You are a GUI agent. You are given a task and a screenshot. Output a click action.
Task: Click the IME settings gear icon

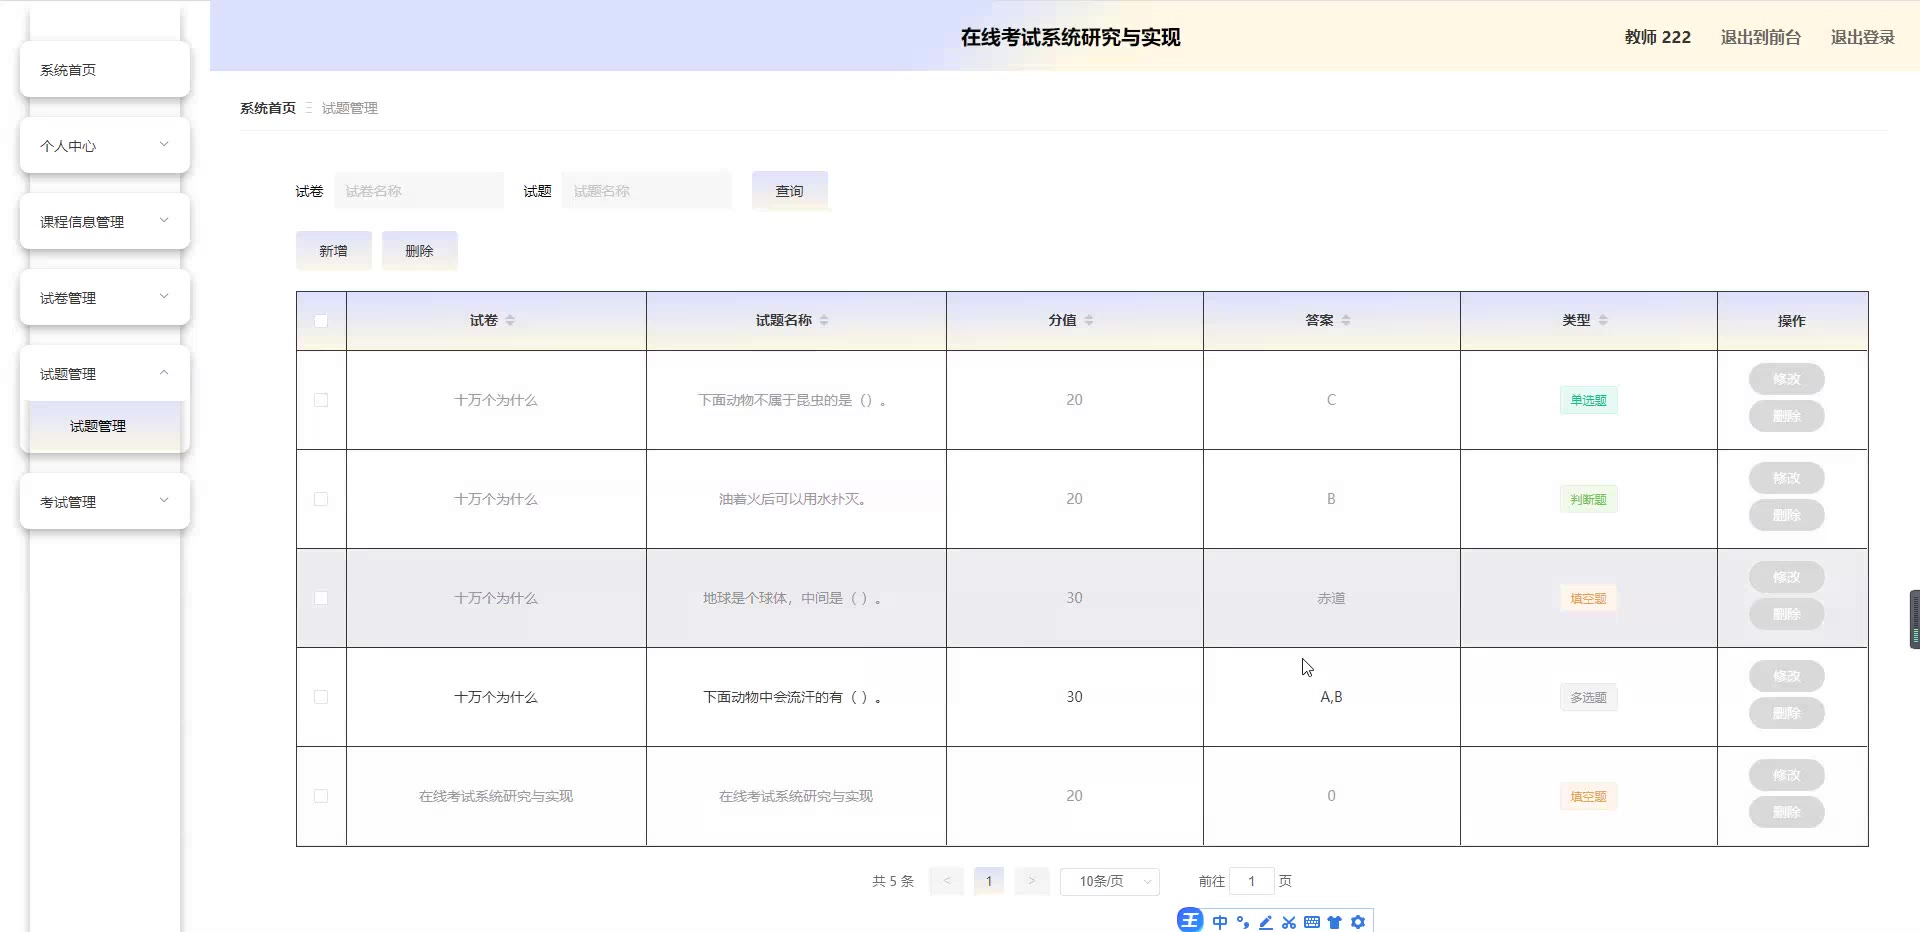point(1357,922)
